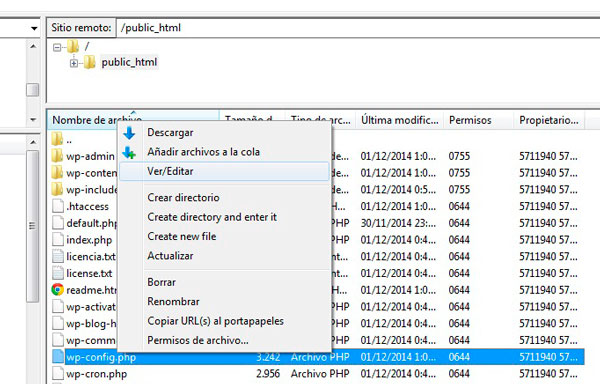This screenshot has width=600, height=384.
Task: Click the lower left pane scrollbar thumb
Action: tap(33, 226)
